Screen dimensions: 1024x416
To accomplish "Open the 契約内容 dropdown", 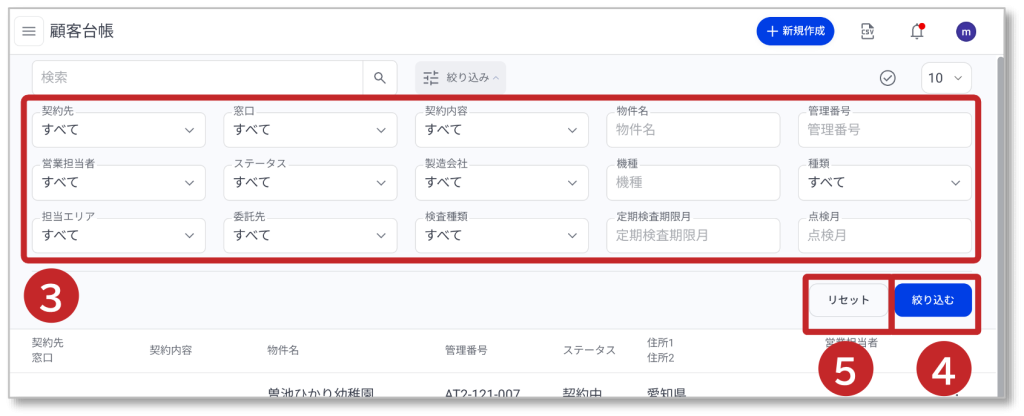I will [x=502, y=130].
